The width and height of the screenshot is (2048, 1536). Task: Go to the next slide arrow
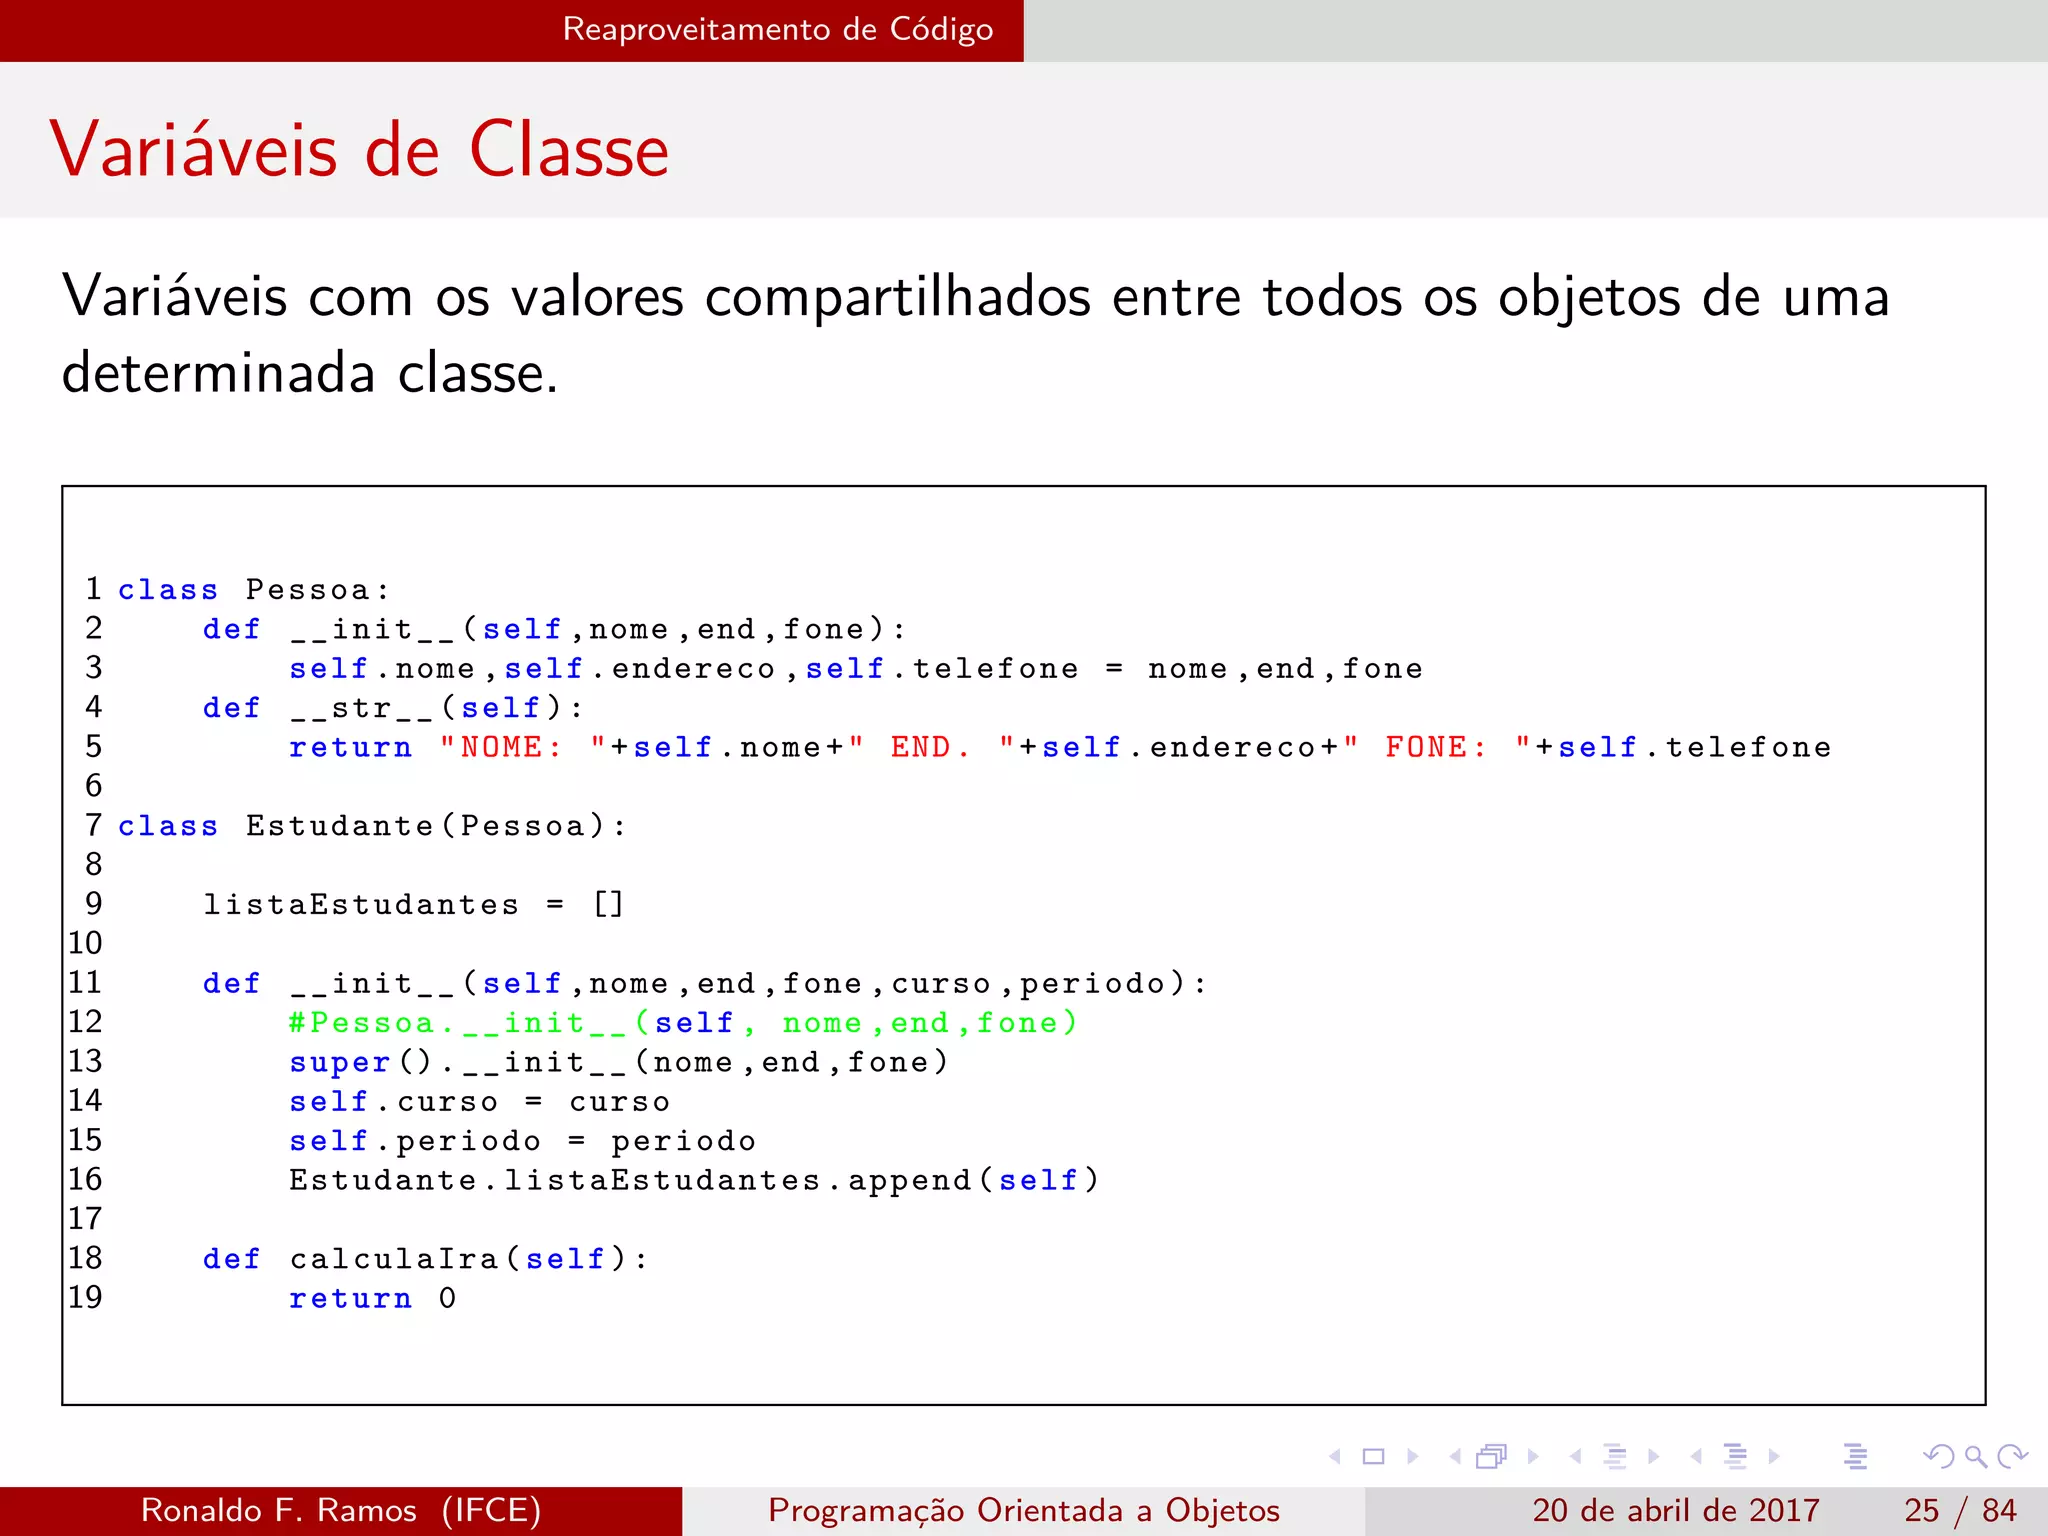[1413, 1456]
